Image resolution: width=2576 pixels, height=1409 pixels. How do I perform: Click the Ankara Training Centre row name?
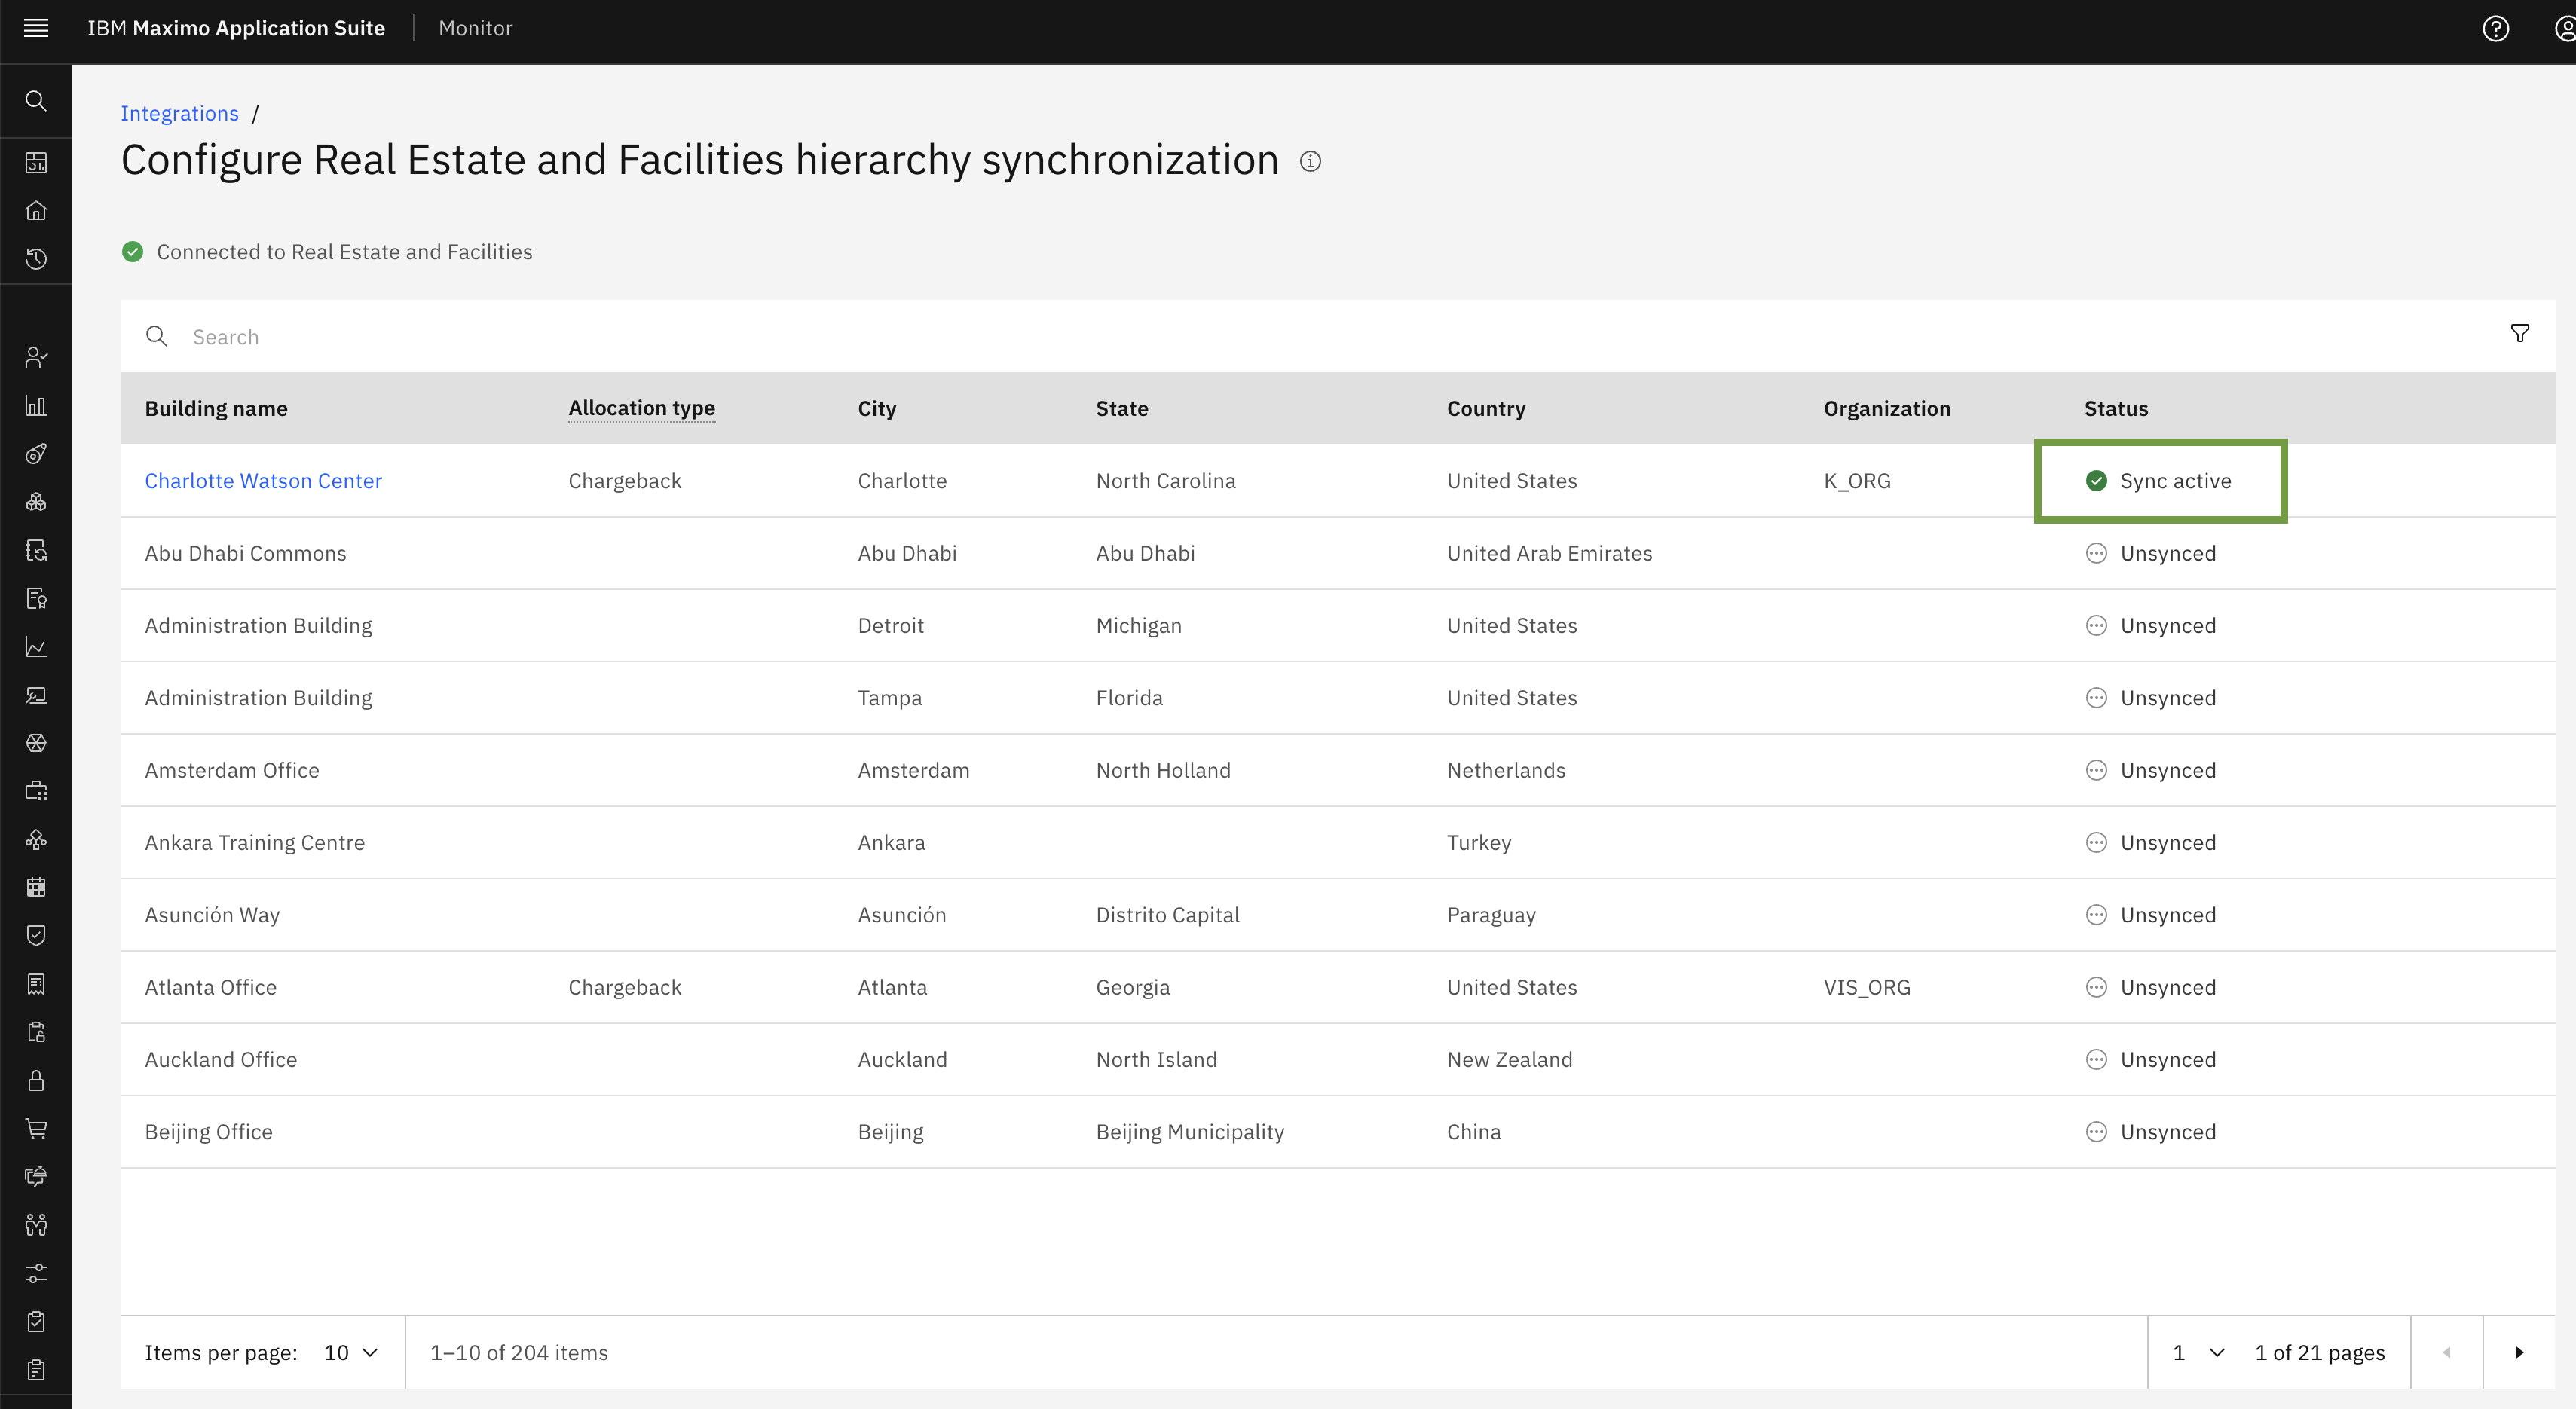tap(255, 842)
